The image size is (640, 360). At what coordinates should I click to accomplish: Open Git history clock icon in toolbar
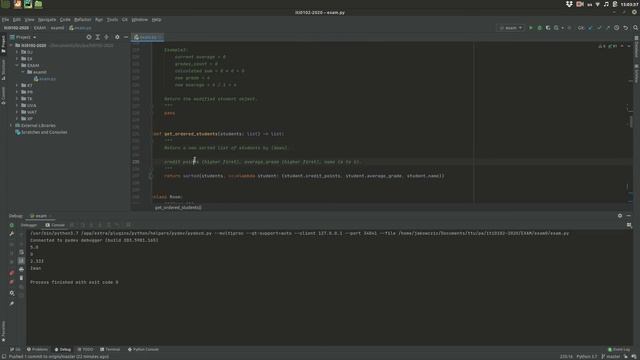click(616, 28)
